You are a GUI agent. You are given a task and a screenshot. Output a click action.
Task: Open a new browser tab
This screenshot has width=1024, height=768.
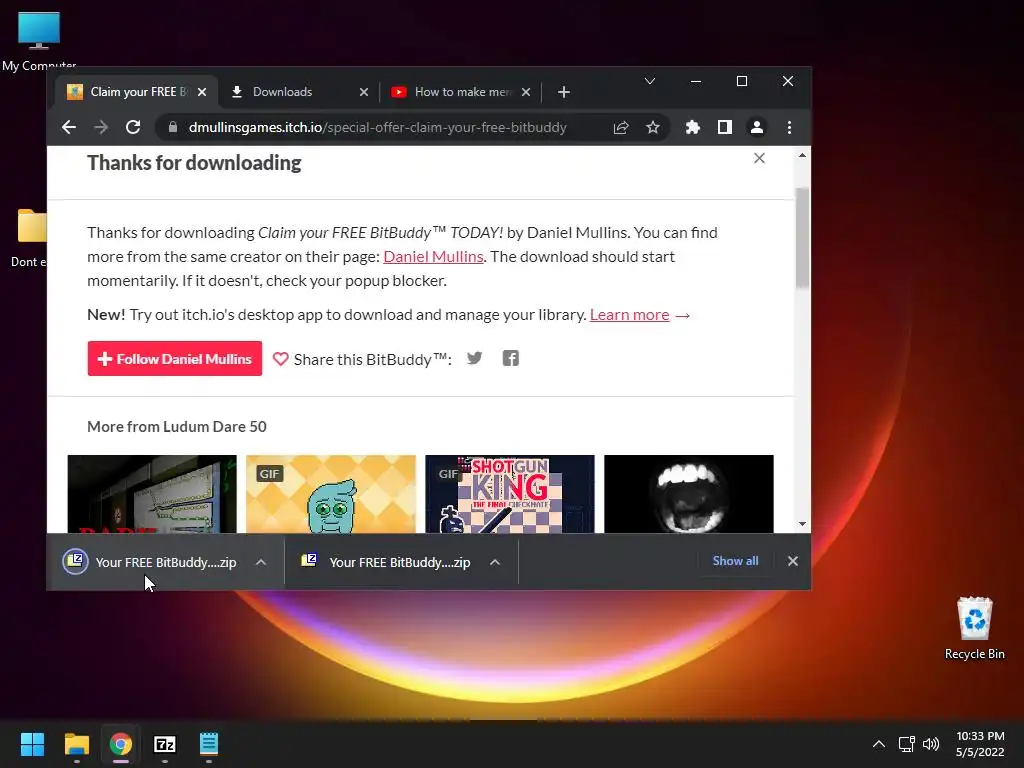(564, 92)
